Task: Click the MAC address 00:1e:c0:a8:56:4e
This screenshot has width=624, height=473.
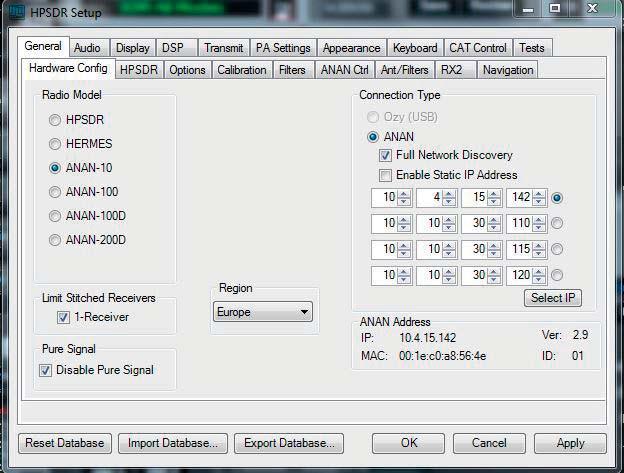Action: point(442,356)
